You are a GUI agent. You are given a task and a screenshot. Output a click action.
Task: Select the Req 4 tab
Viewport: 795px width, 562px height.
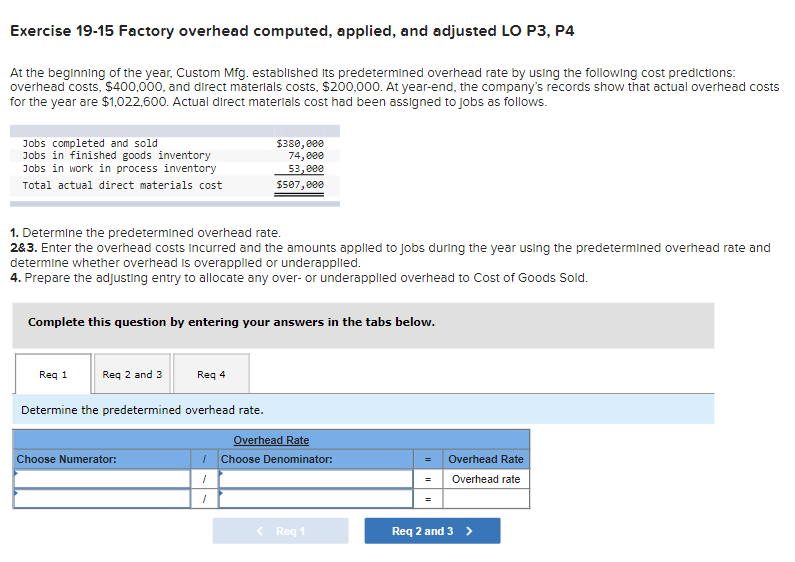click(x=211, y=374)
